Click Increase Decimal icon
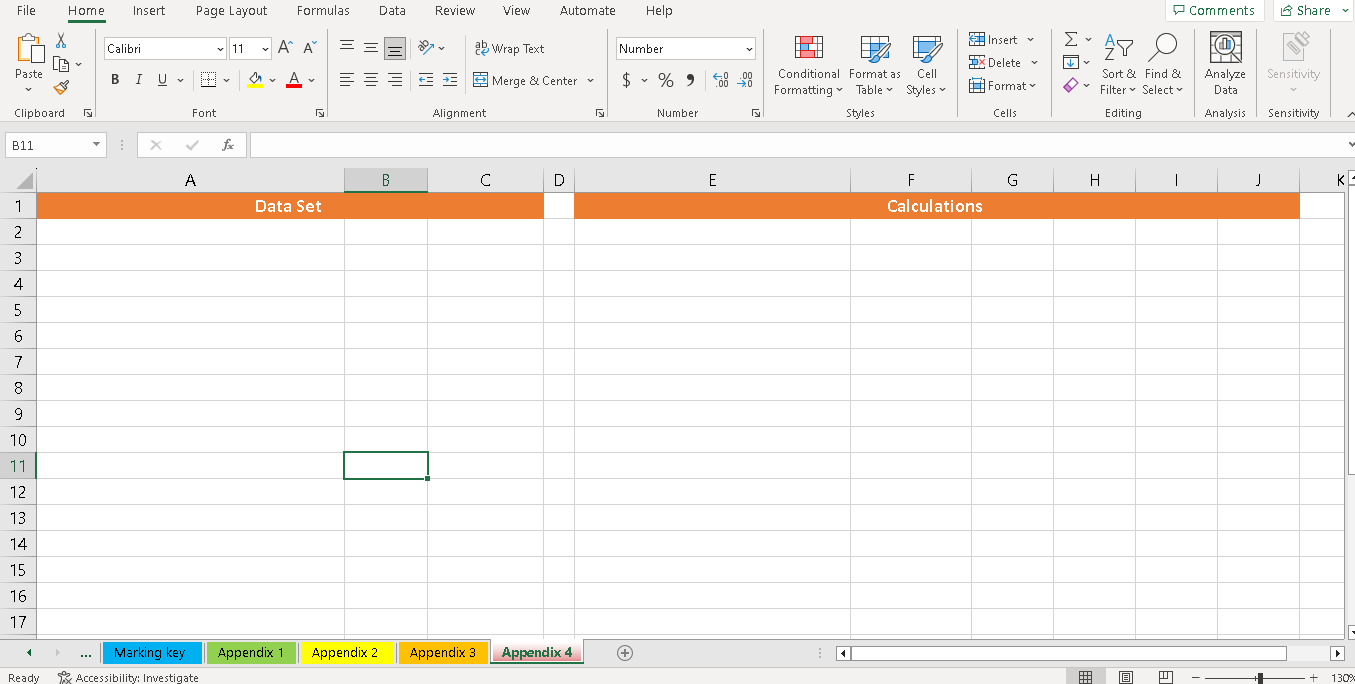 pyautogui.click(x=720, y=81)
